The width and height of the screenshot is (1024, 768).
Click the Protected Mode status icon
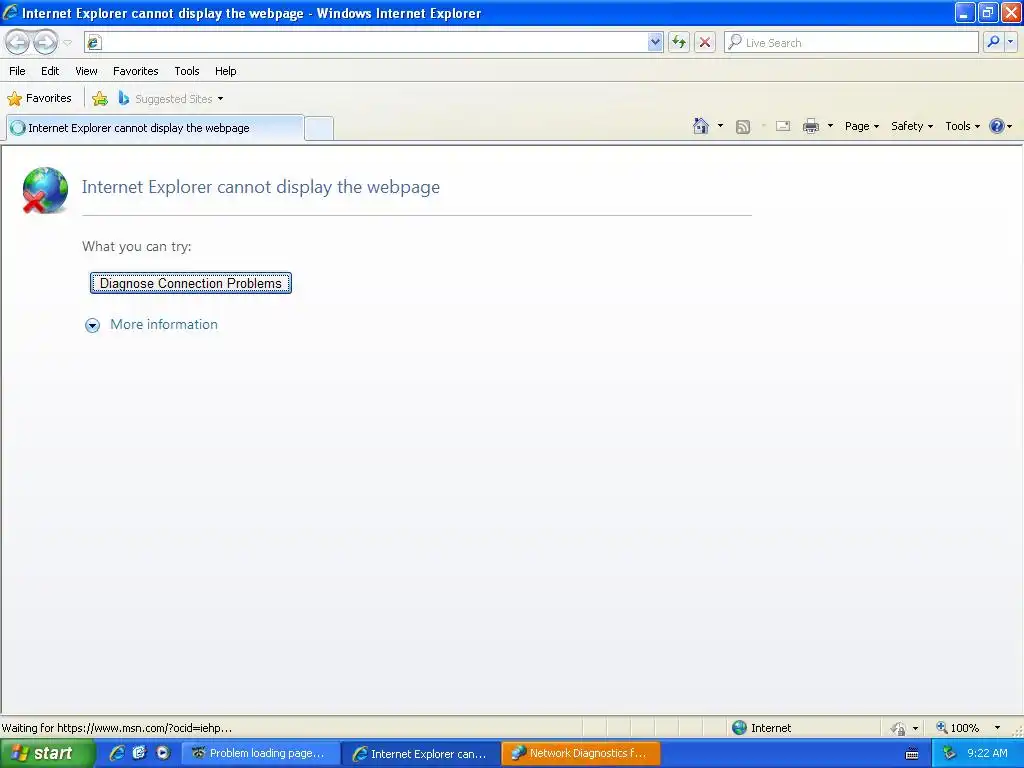click(x=899, y=728)
